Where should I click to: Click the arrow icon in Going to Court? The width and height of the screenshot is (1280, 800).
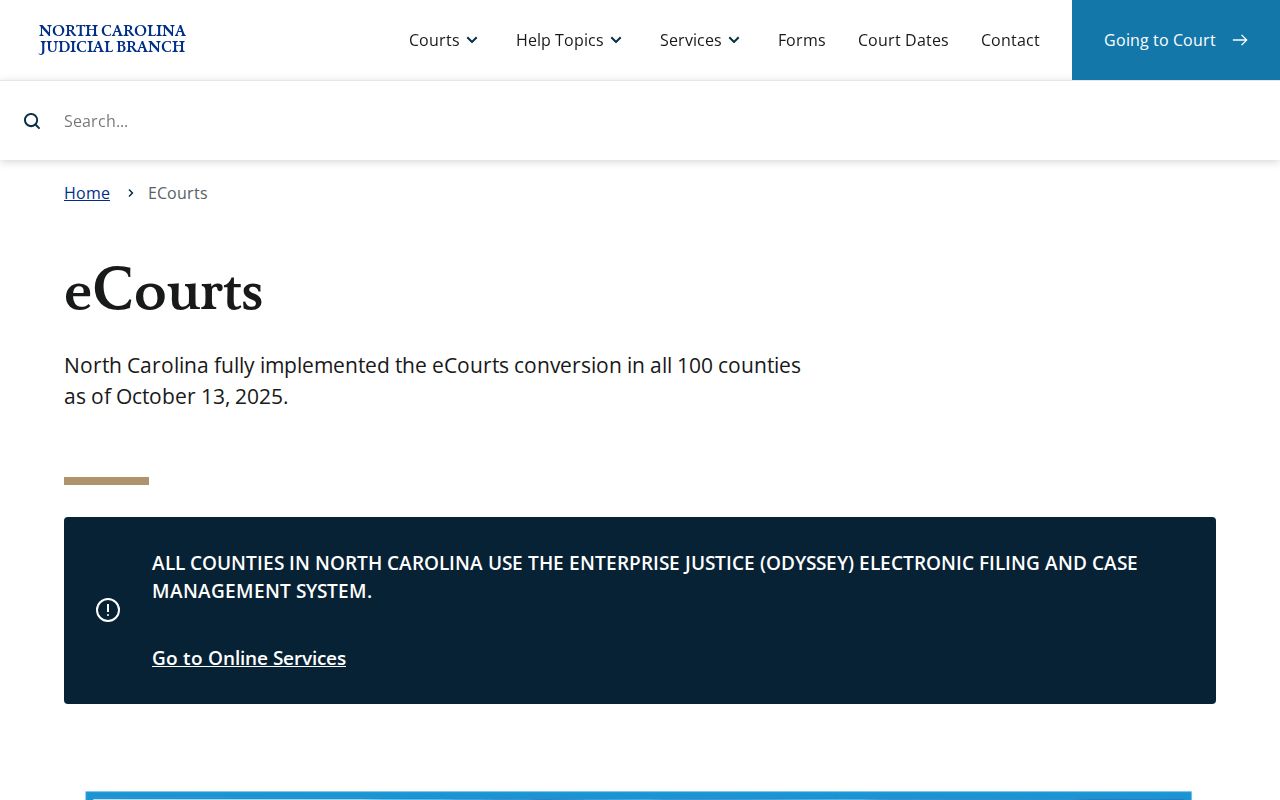pos(1240,40)
